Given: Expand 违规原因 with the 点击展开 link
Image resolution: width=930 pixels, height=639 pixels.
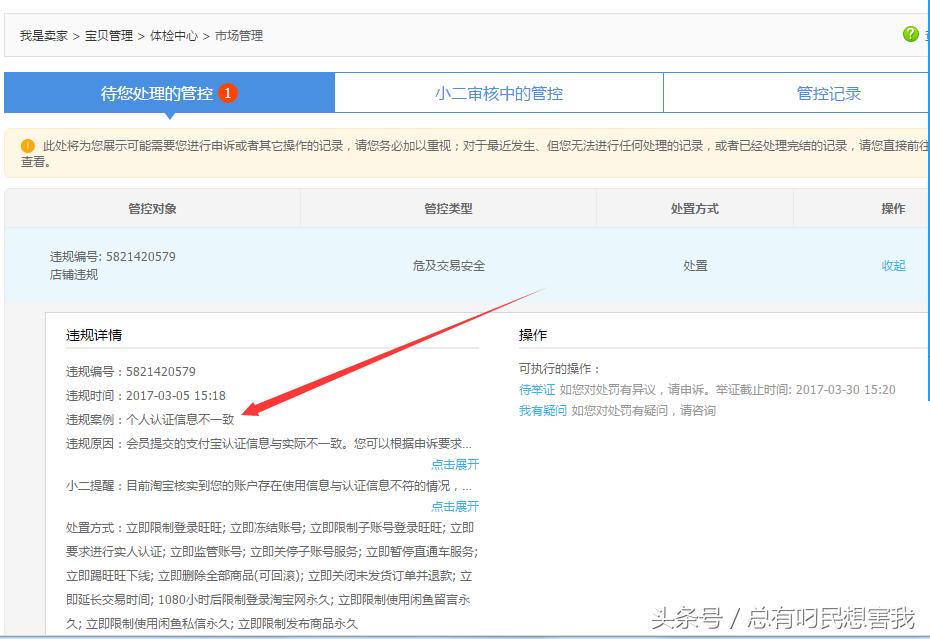Looking at the screenshot, I should pyautogui.click(x=455, y=465).
